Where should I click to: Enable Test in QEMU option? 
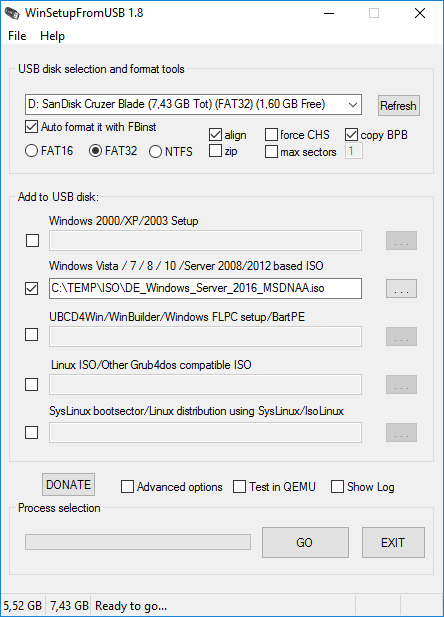(x=239, y=487)
